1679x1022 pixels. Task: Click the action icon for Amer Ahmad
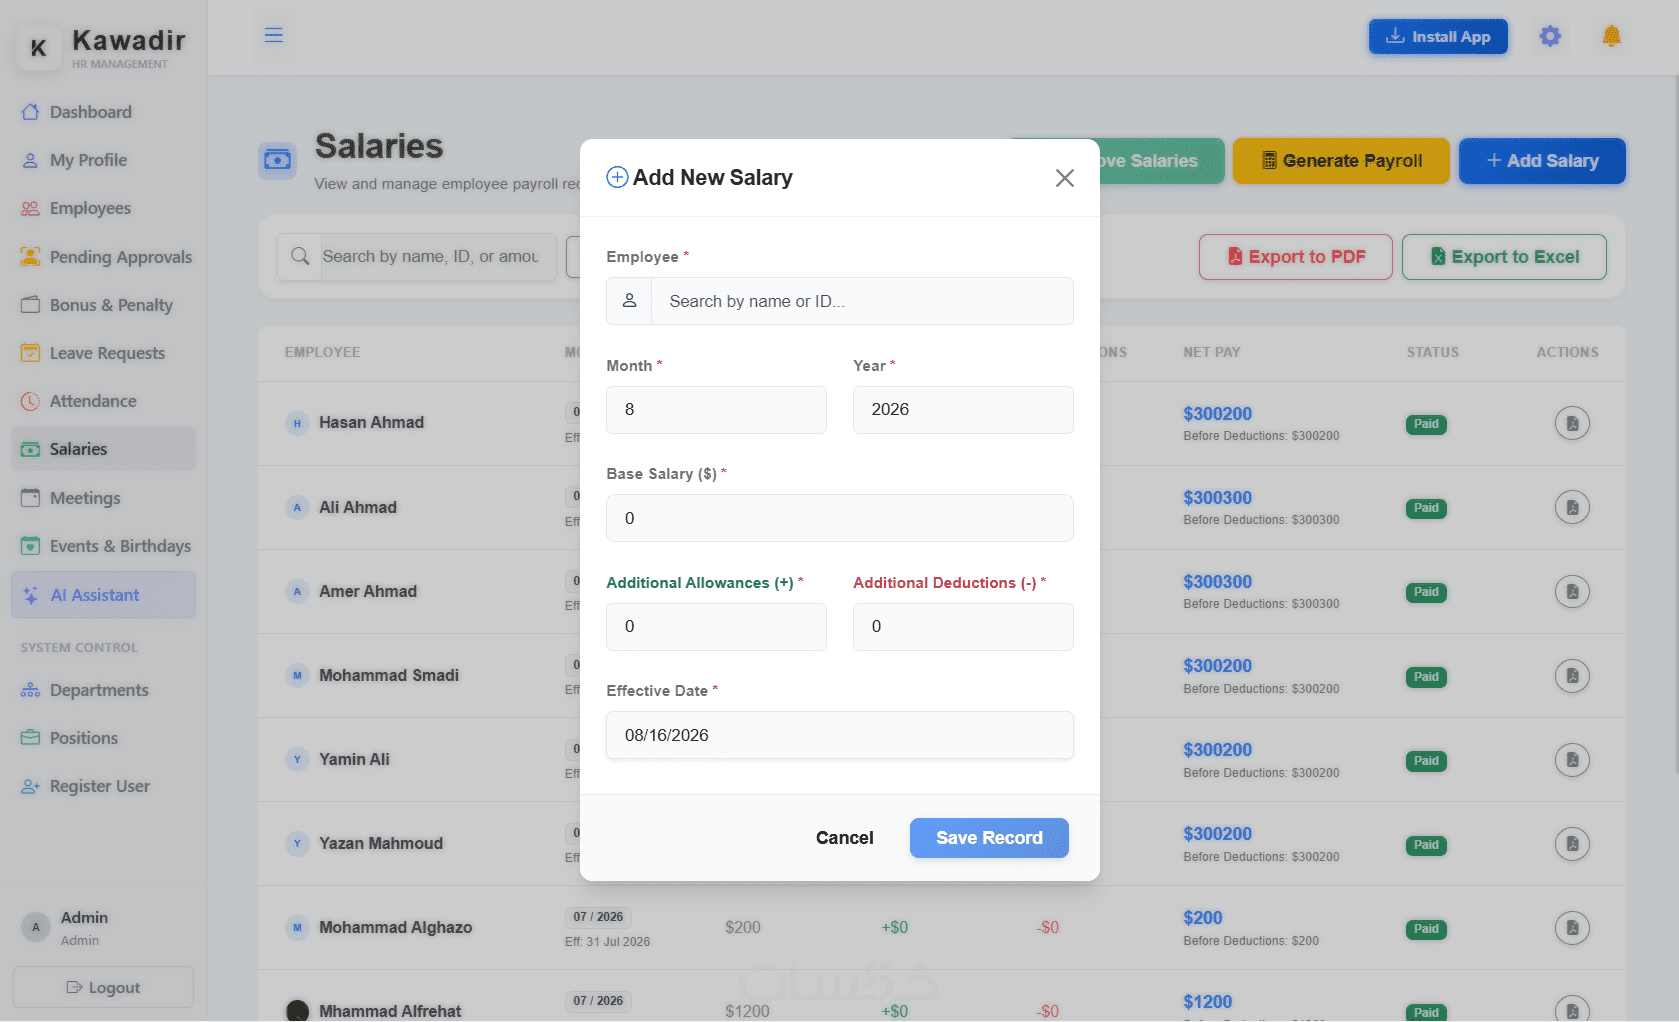1572,591
